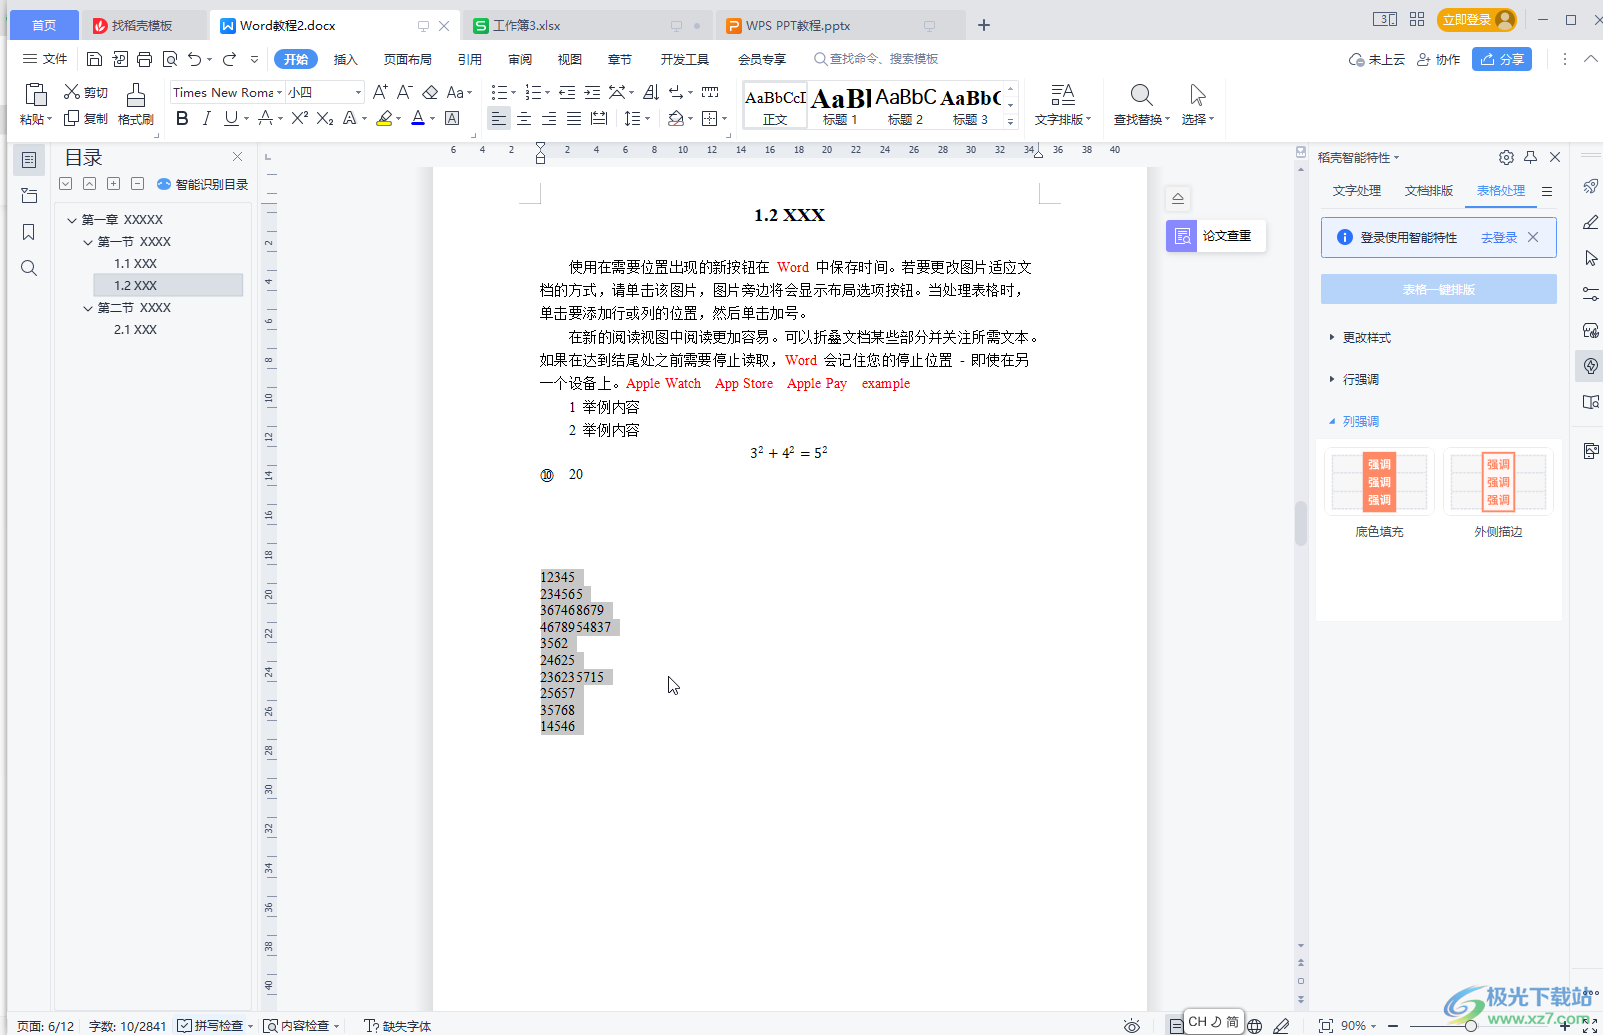Click the Copy (复制) icon

tap(72, 118)
